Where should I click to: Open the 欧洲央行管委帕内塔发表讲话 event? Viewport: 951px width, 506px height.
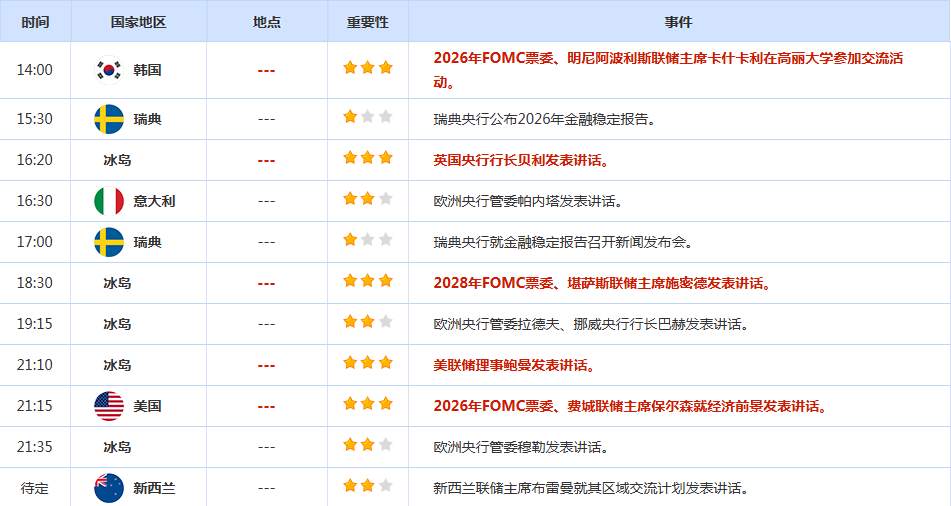coord(528,201)
